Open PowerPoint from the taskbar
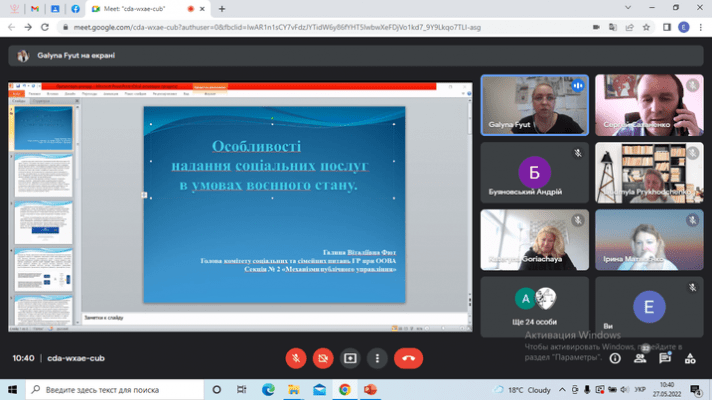The height and width of the screenshot is (400, 712). (x=370, y=390)
